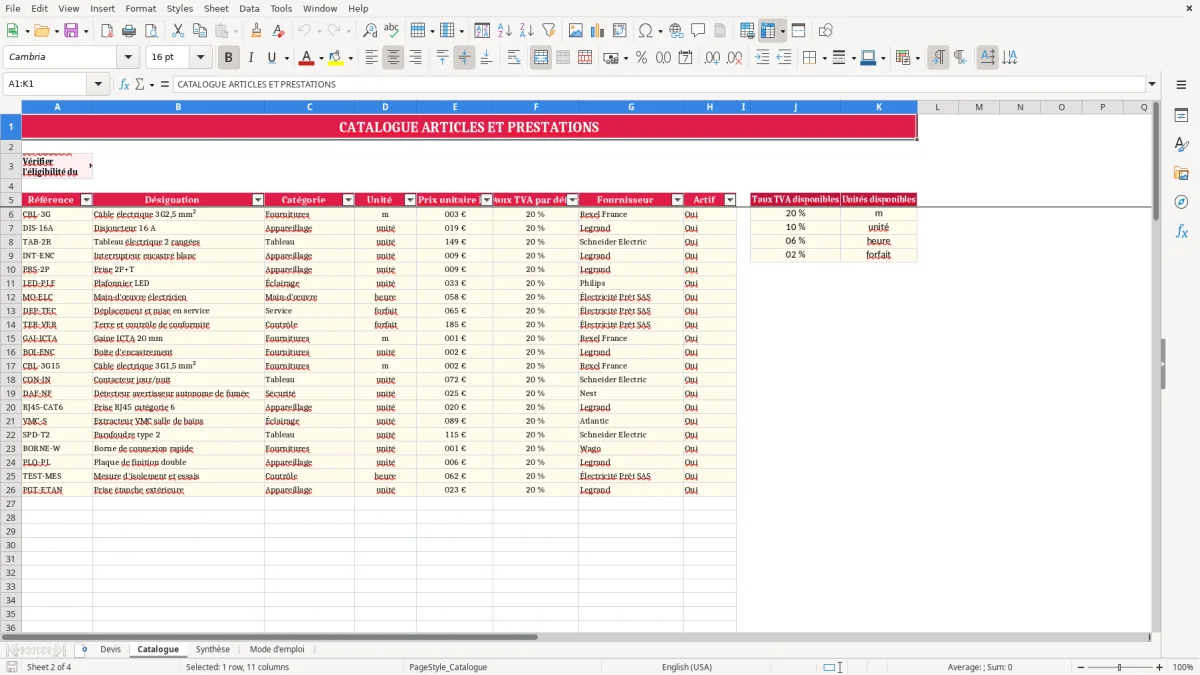Center cell content horizontally
This screenshot has width=1200, height=675.
click(x=393, y=58)
